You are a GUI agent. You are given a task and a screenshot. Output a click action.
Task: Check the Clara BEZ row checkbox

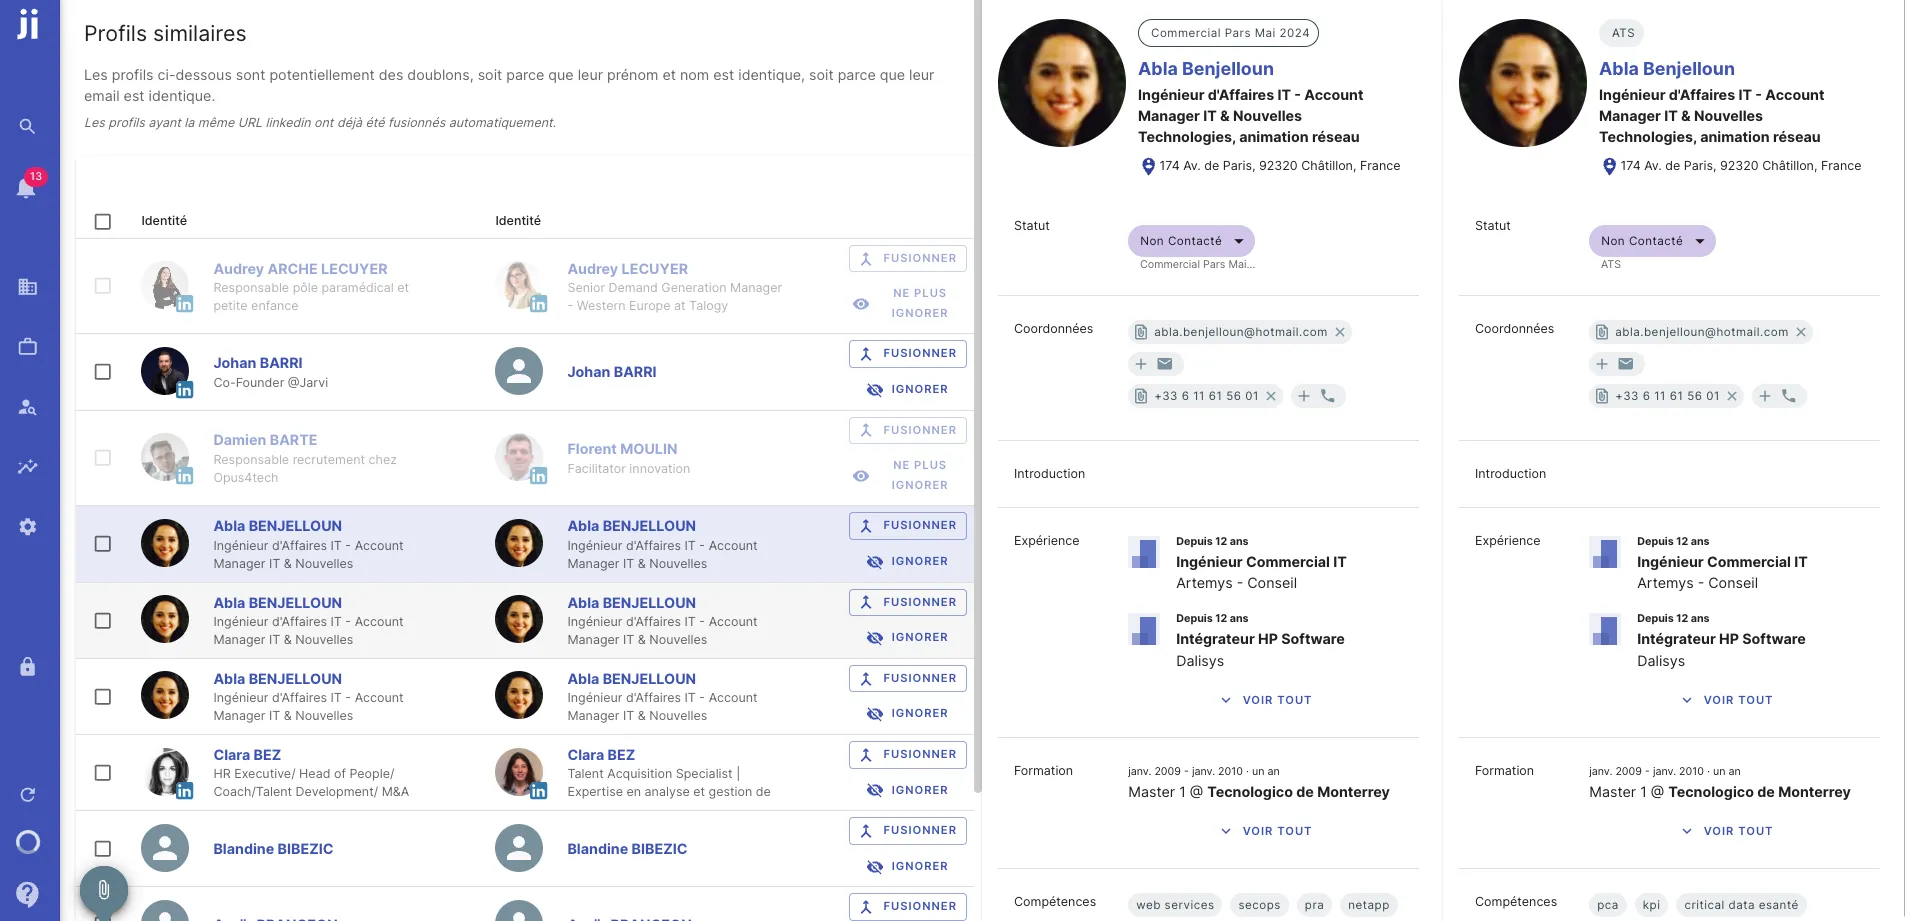[103, 773]
